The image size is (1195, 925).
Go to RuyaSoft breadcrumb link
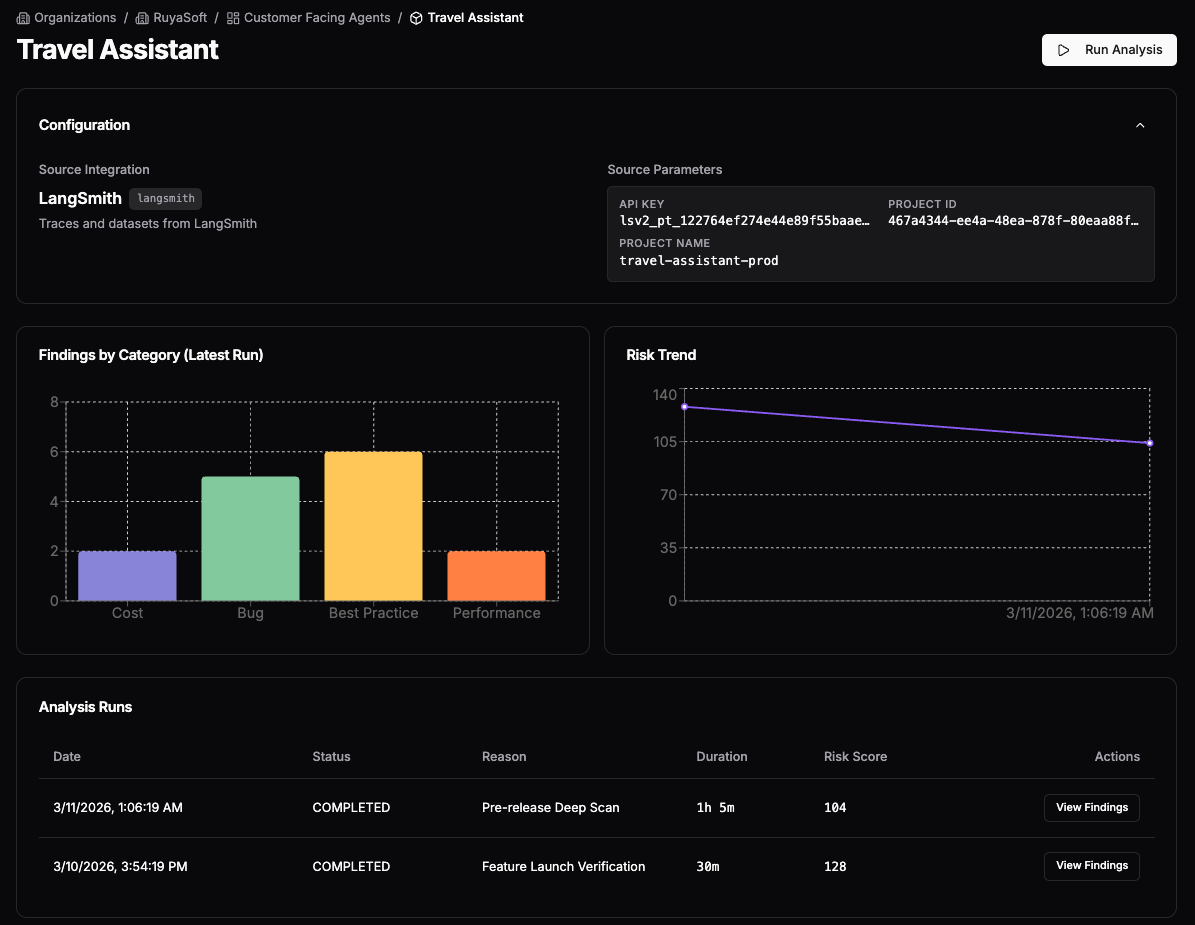tap(180, 18)
